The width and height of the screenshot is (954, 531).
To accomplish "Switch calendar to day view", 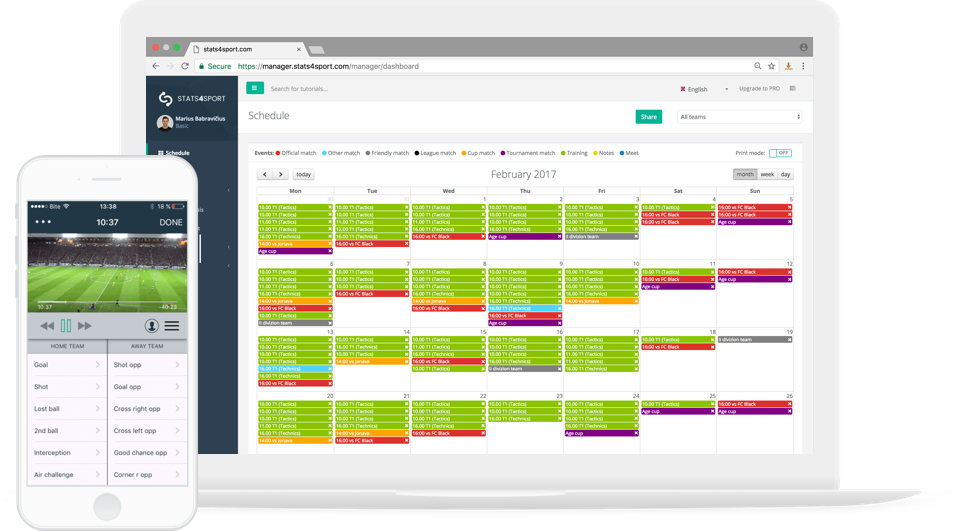I will (x=785, y=175).
